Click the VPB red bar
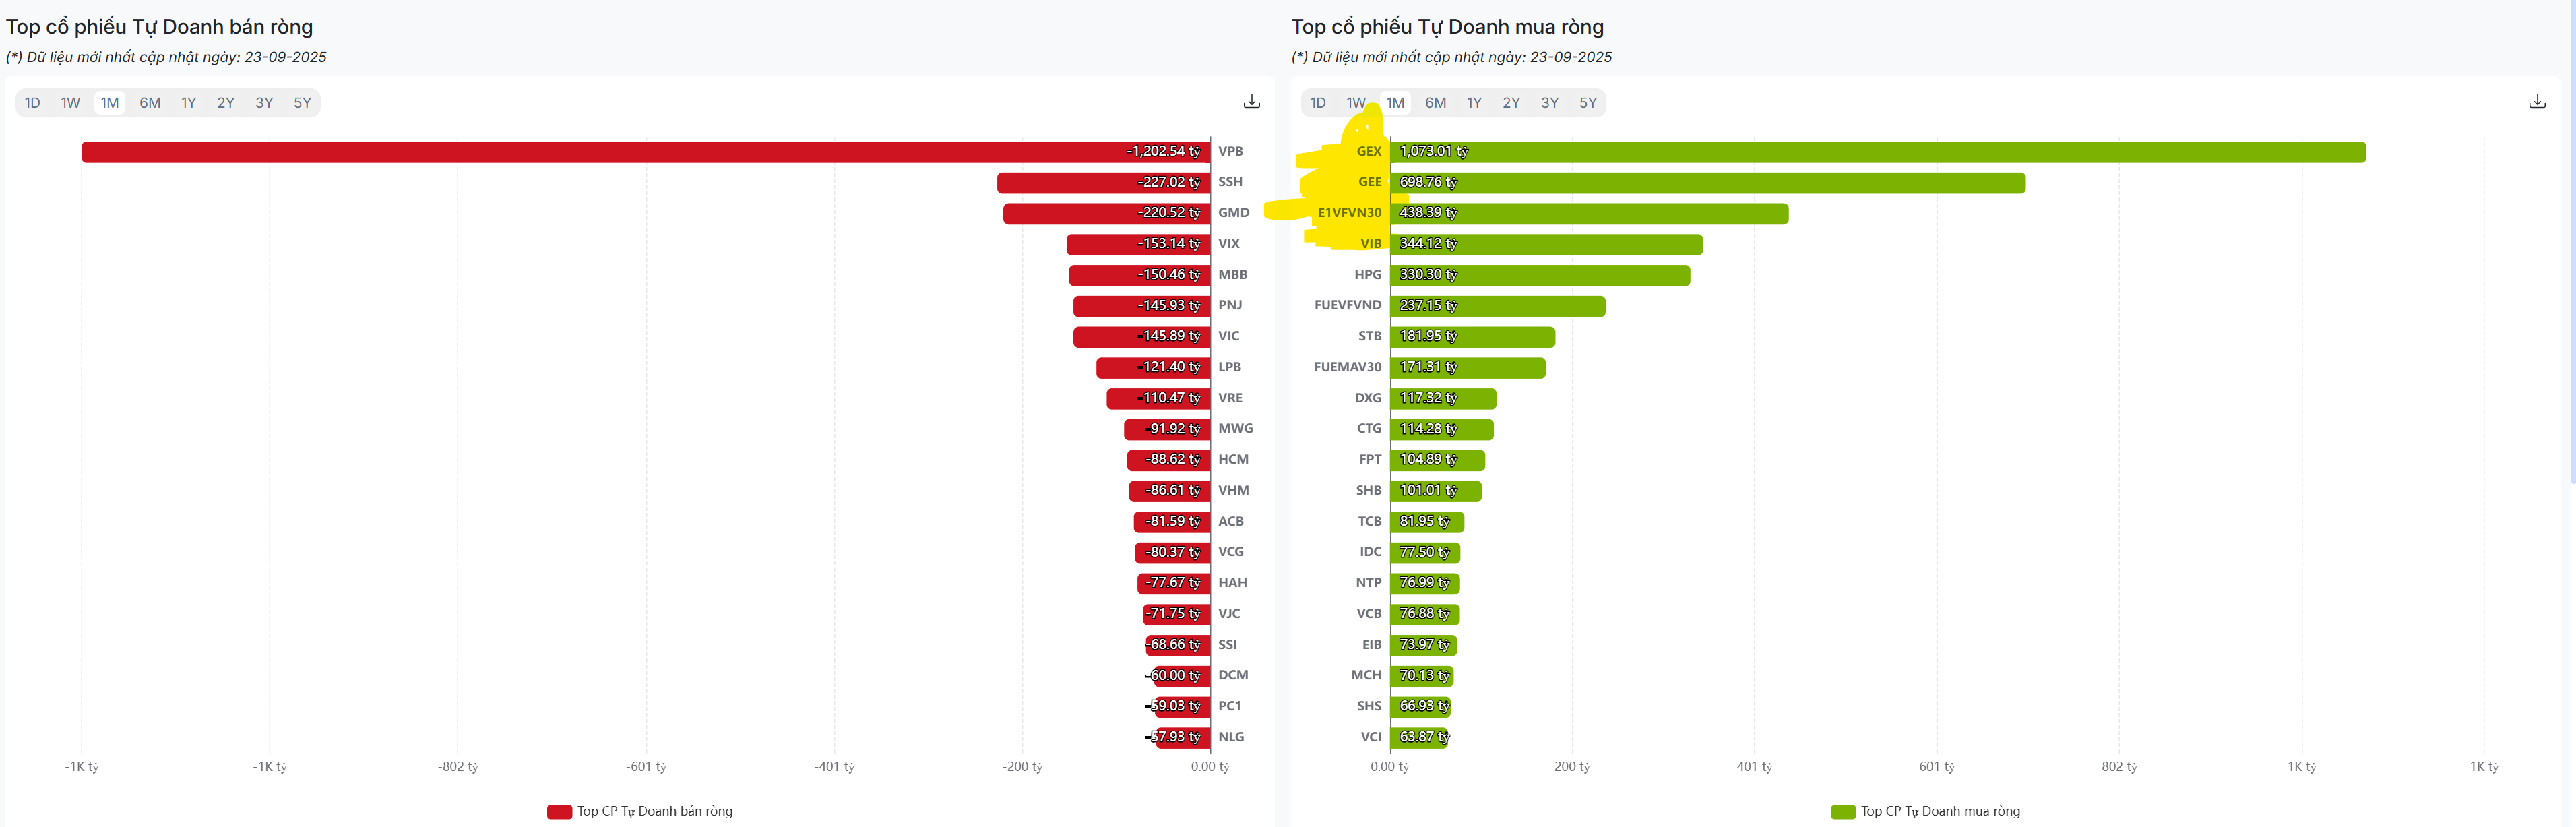 coord(600,152)
